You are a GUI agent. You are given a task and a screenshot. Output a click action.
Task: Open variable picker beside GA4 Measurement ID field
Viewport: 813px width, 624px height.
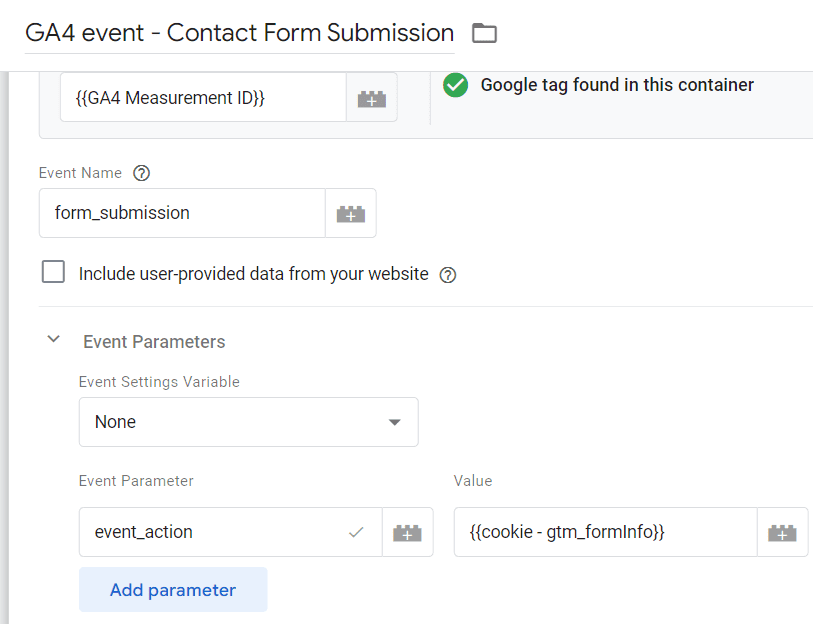[x=372, y=99]
